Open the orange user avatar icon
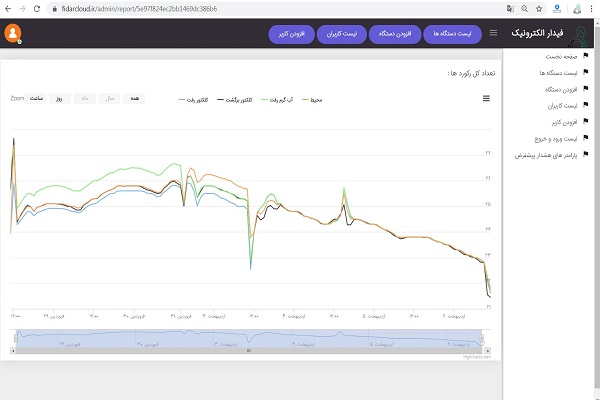 (13, 33)
